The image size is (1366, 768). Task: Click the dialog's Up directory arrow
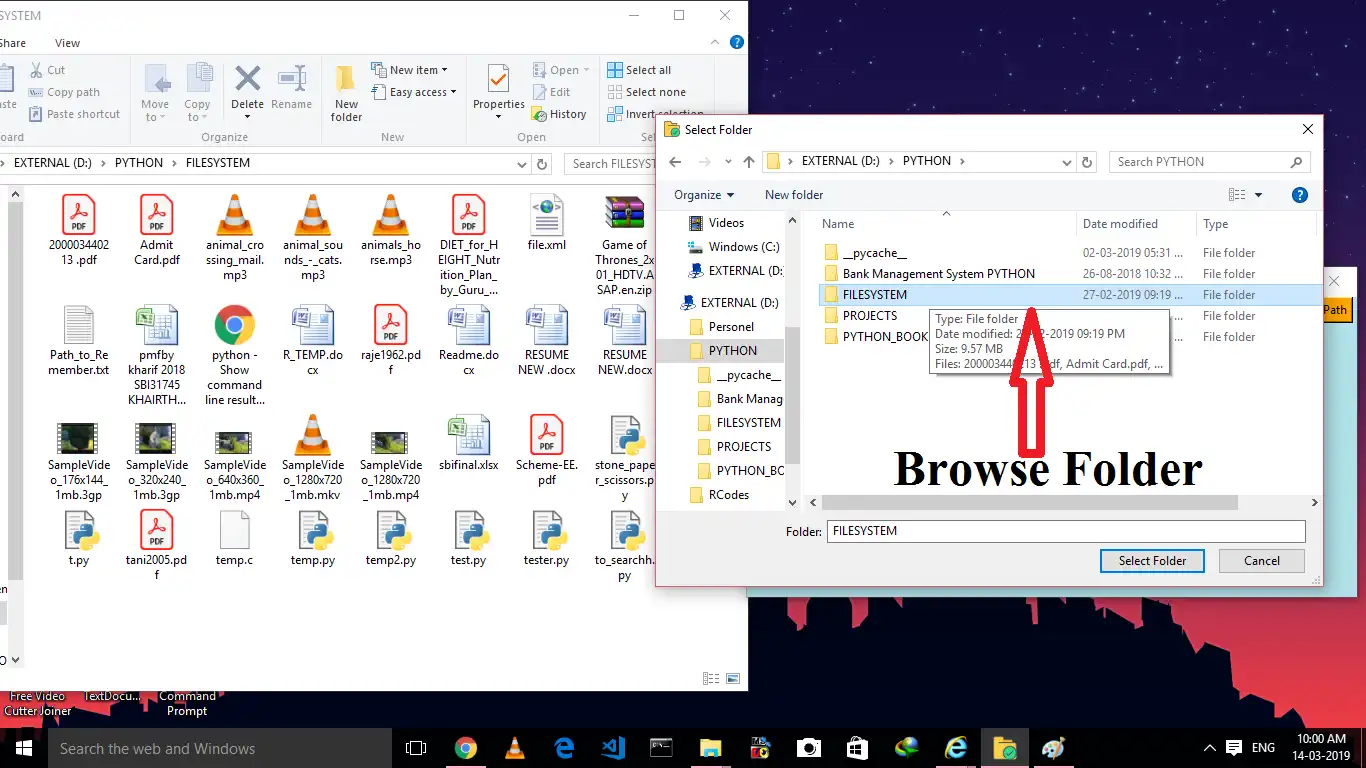point(749,162)
